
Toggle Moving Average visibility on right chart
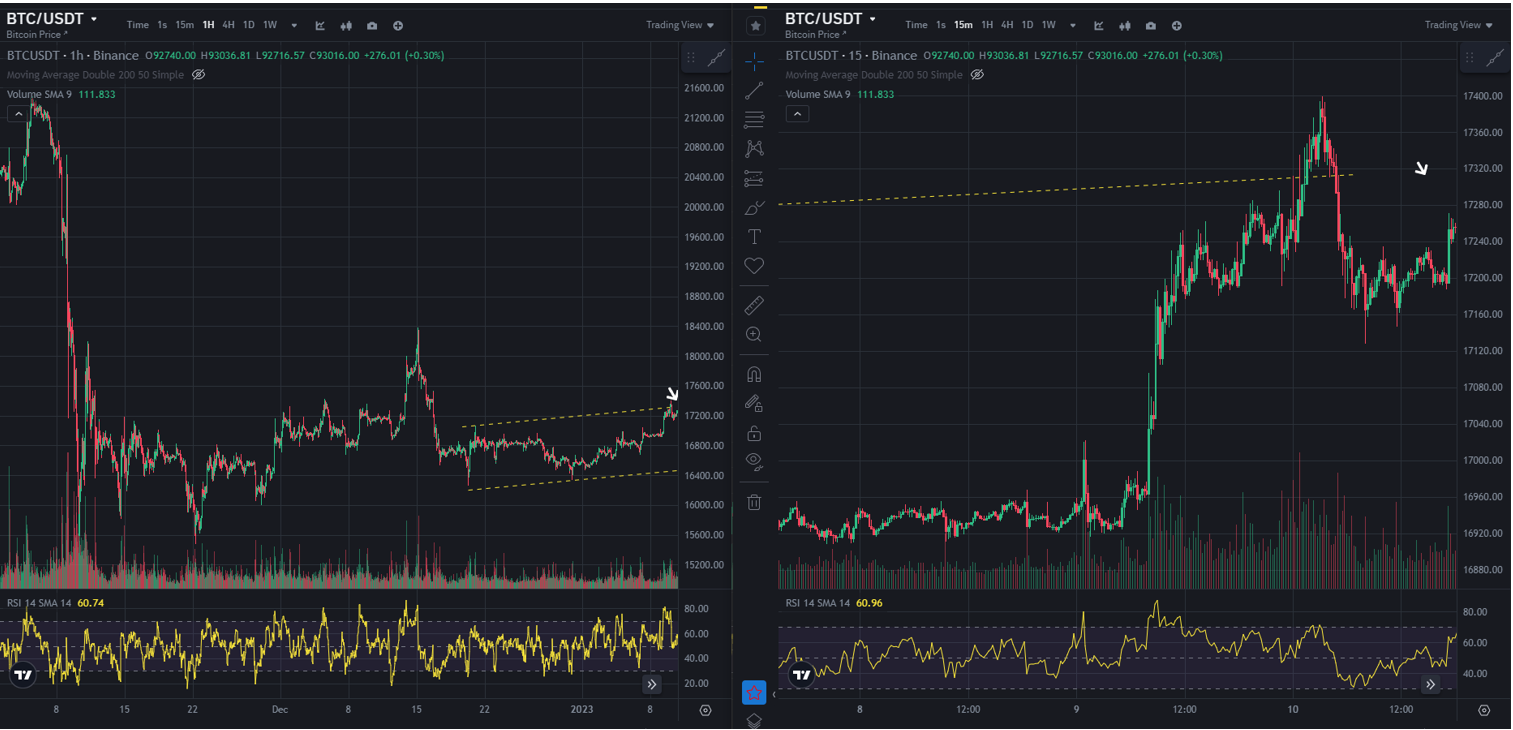tap(977, 75)
